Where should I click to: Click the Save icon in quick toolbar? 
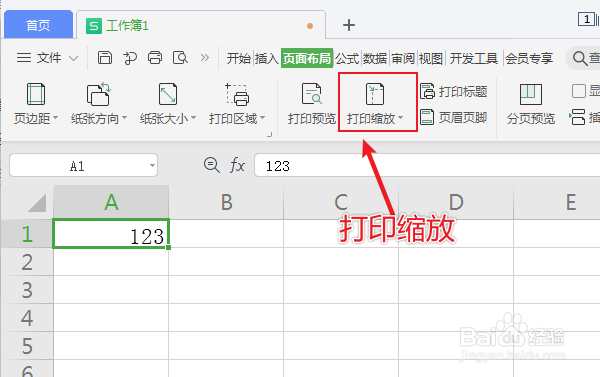point(104,58)
